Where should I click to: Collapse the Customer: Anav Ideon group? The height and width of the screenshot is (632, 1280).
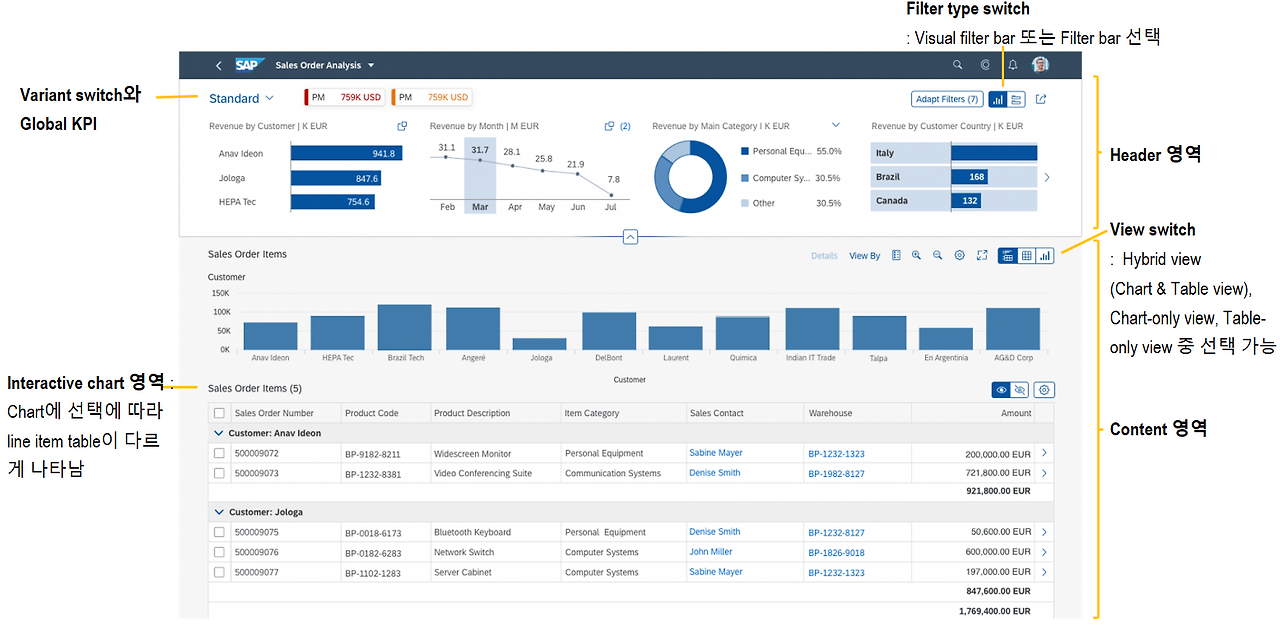coord(219,433)
